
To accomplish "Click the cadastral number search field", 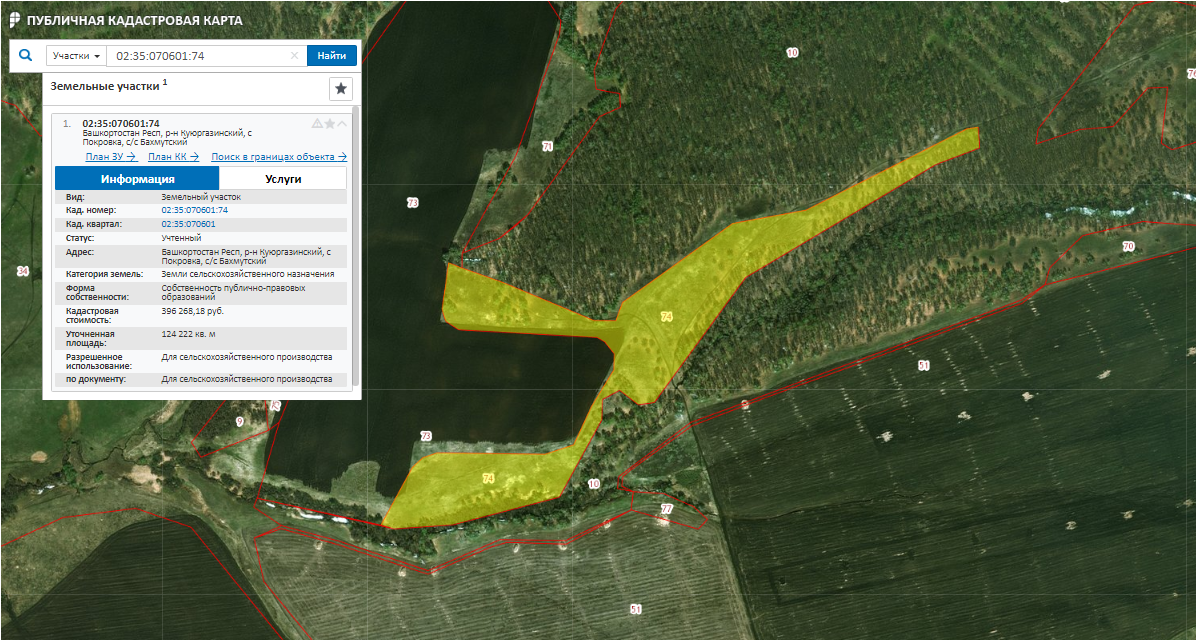I will (198, 56).
